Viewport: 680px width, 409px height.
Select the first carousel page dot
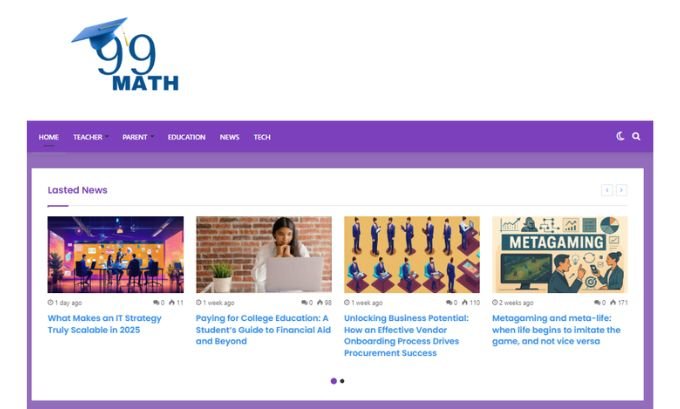click(333, 381)
